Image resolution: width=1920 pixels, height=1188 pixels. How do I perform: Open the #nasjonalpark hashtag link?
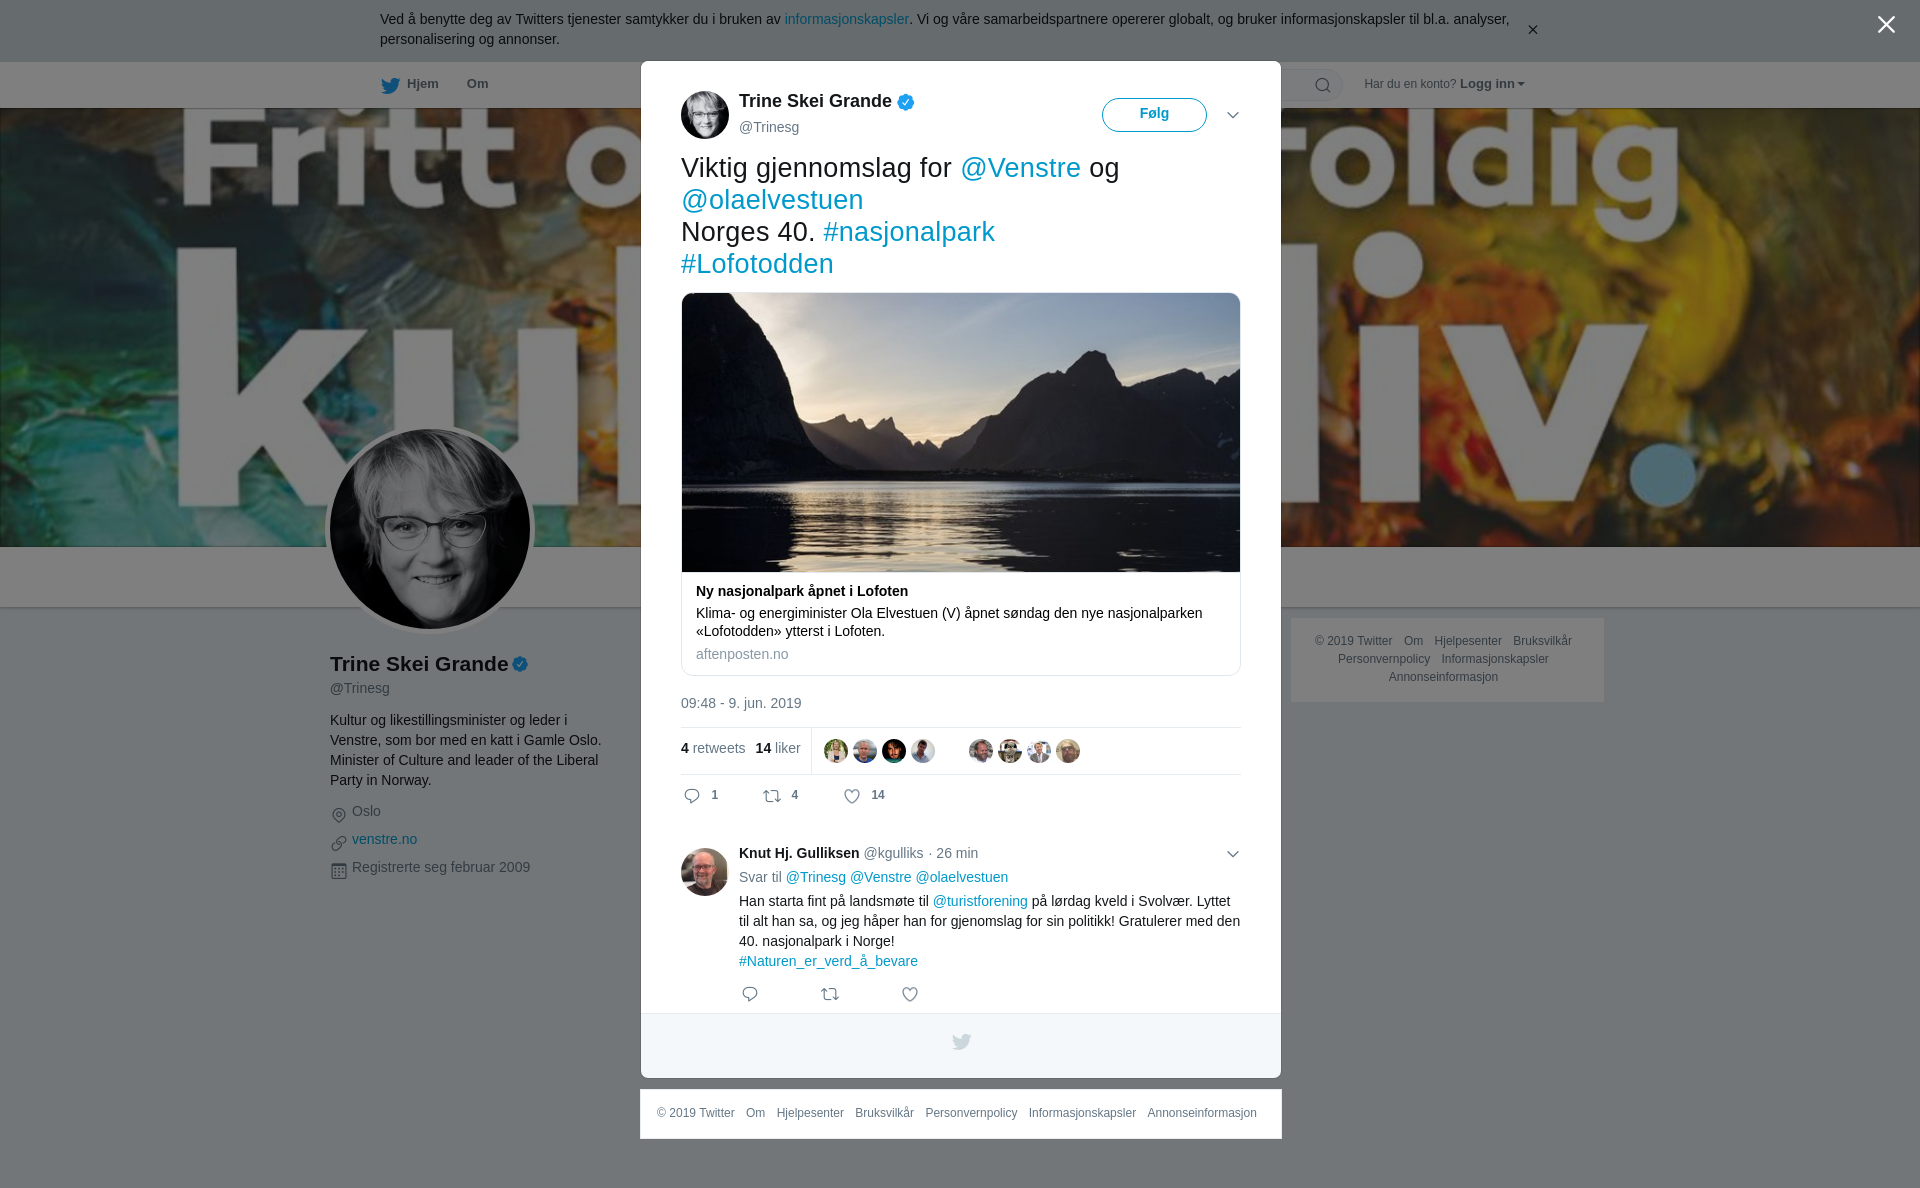[909, 232]
